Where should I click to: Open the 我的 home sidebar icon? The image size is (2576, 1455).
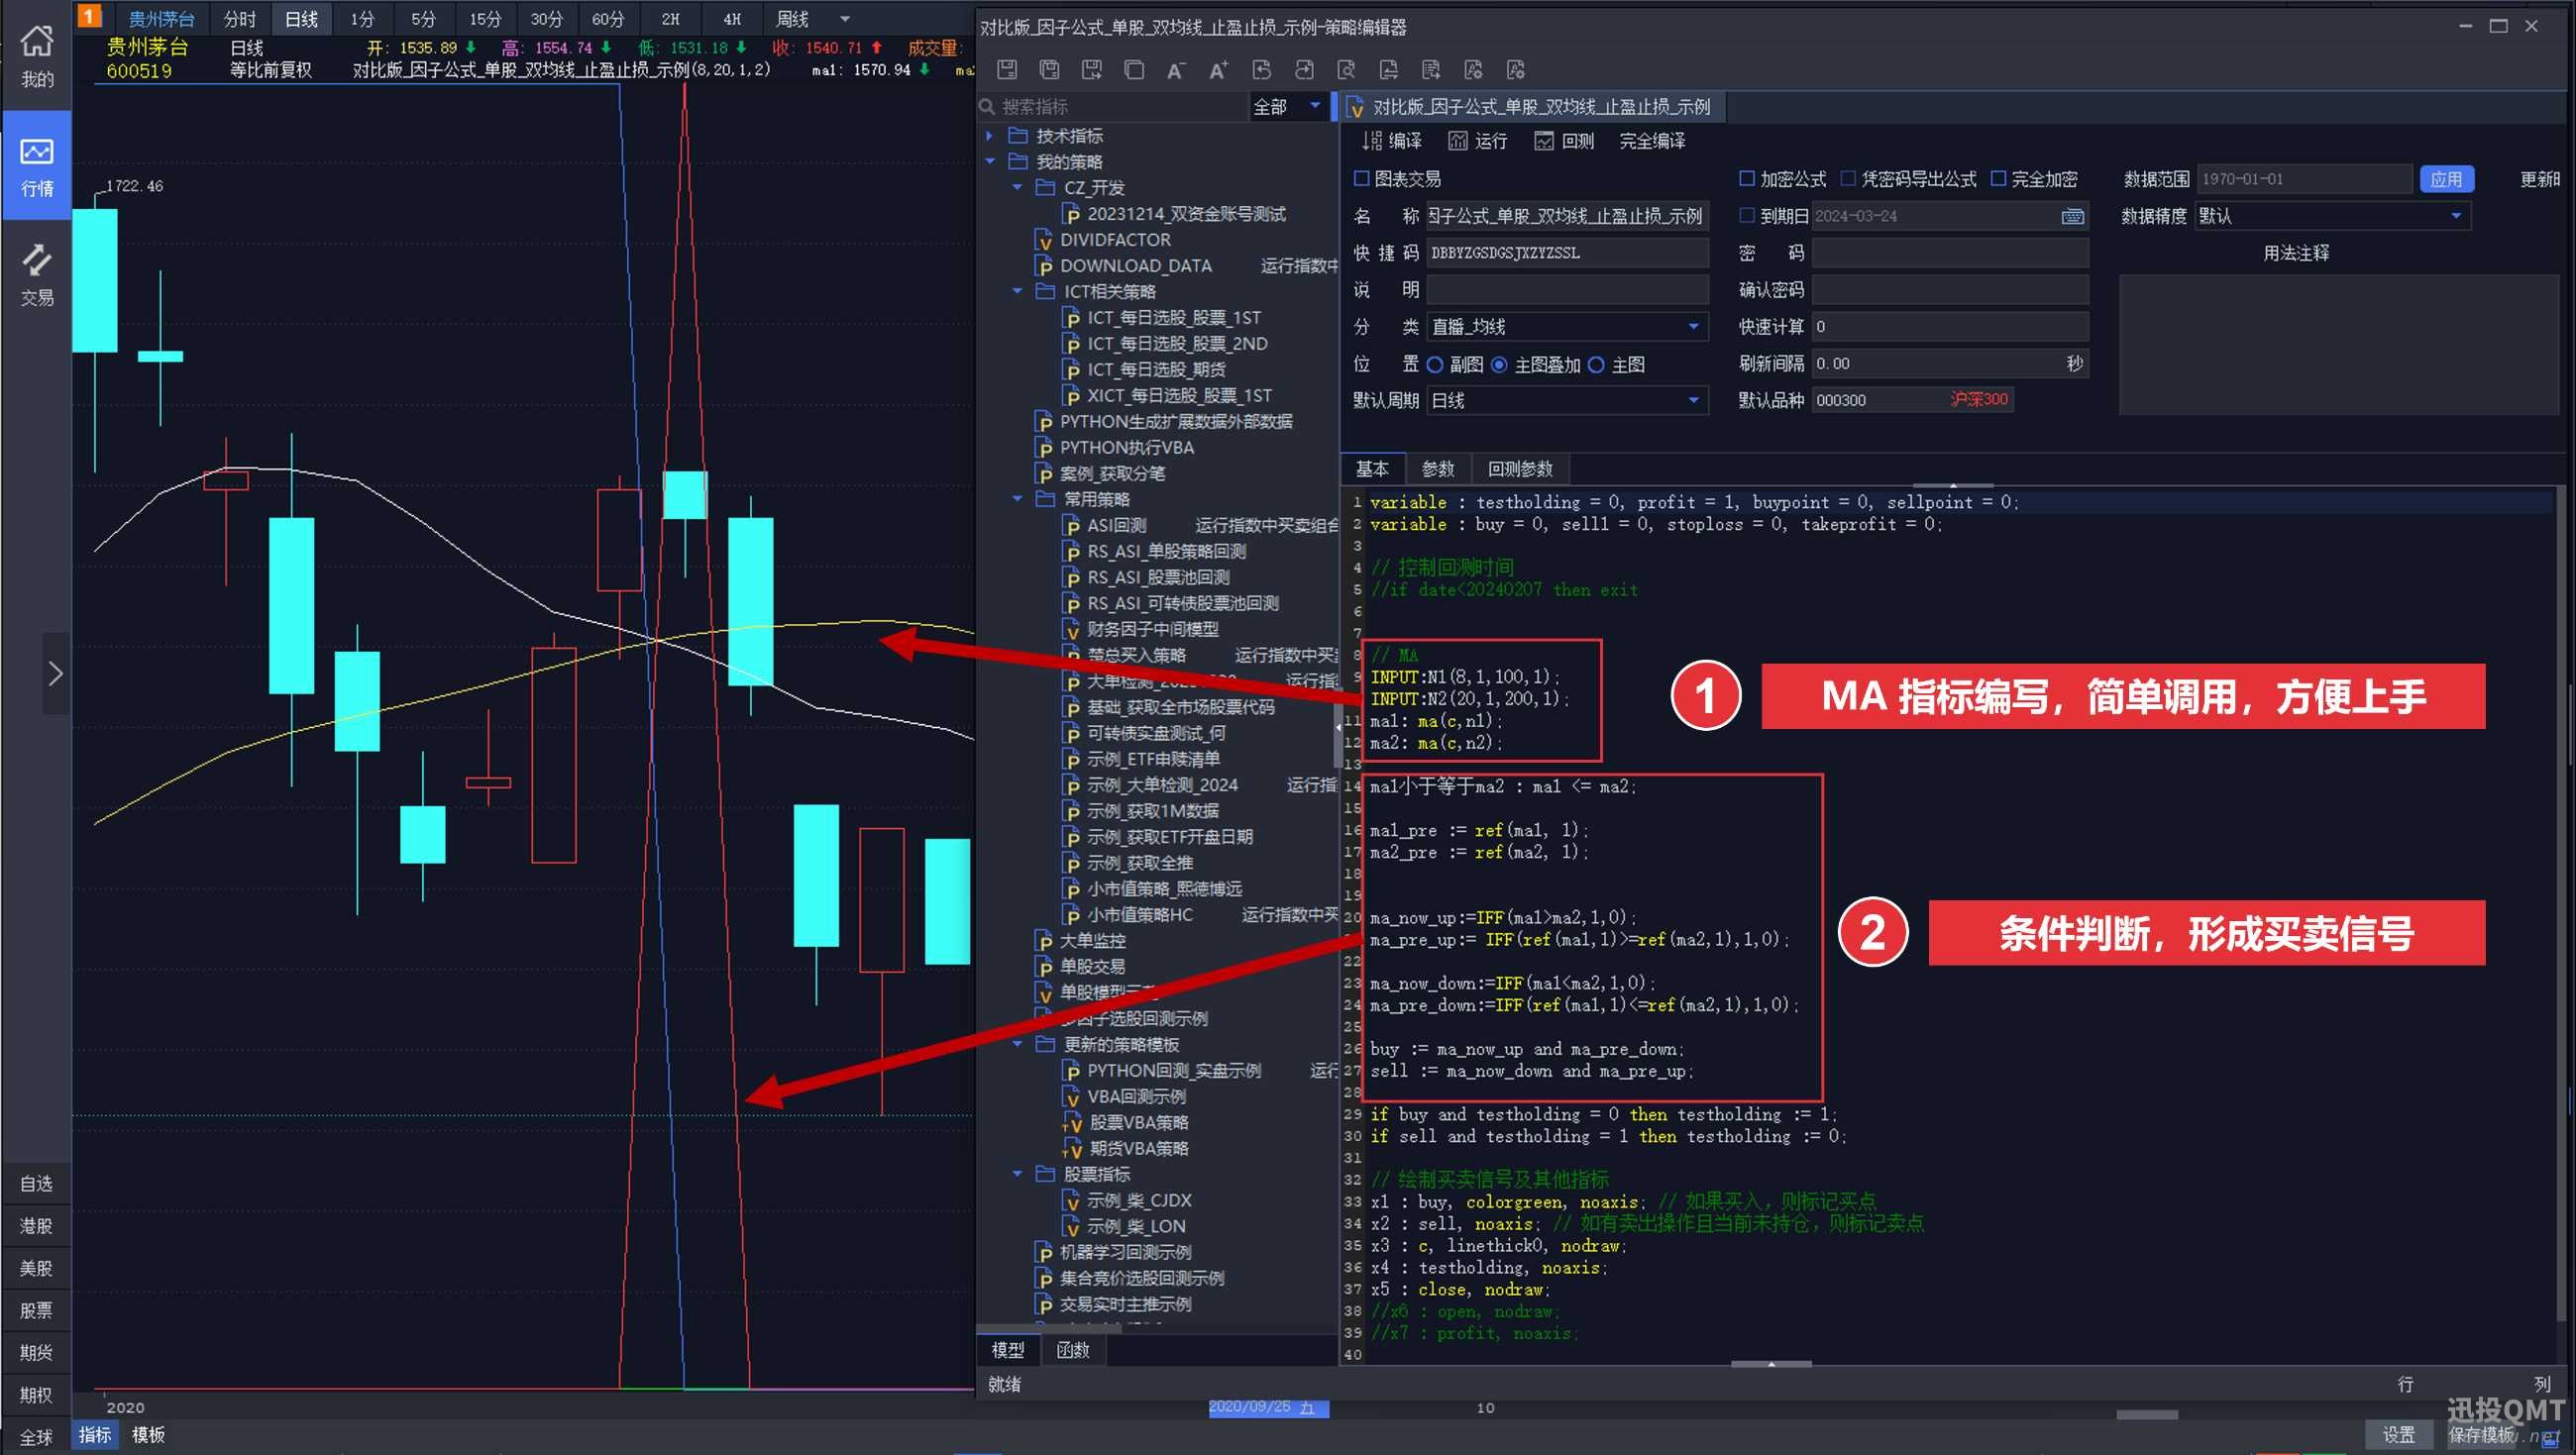(x=37, y=55)
